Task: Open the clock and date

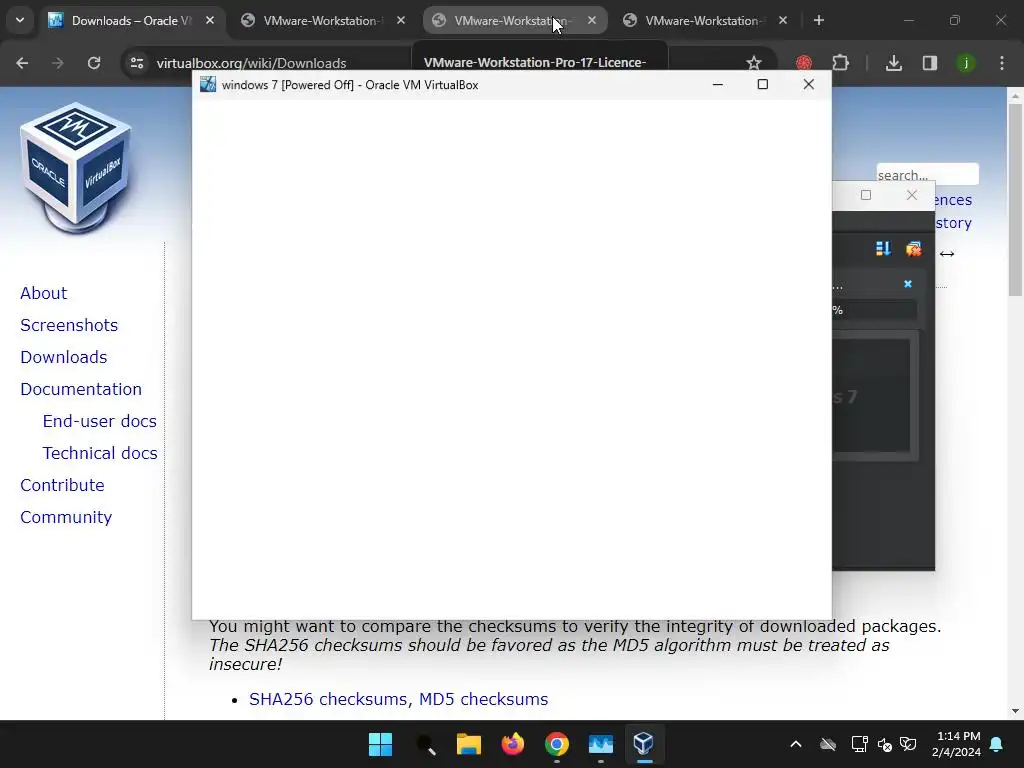Action: click(x=957, y=744)
